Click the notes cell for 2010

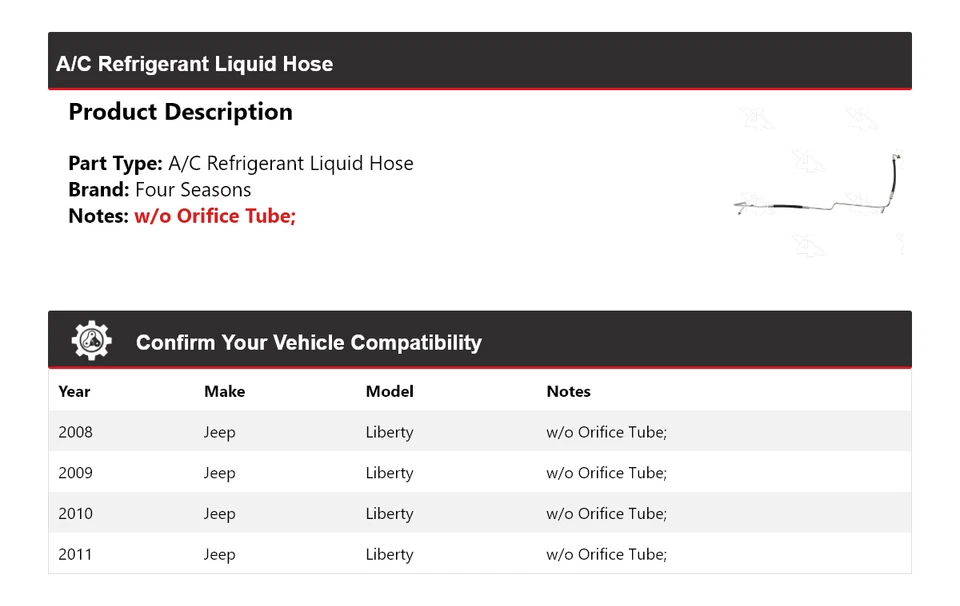click(606, 514)
